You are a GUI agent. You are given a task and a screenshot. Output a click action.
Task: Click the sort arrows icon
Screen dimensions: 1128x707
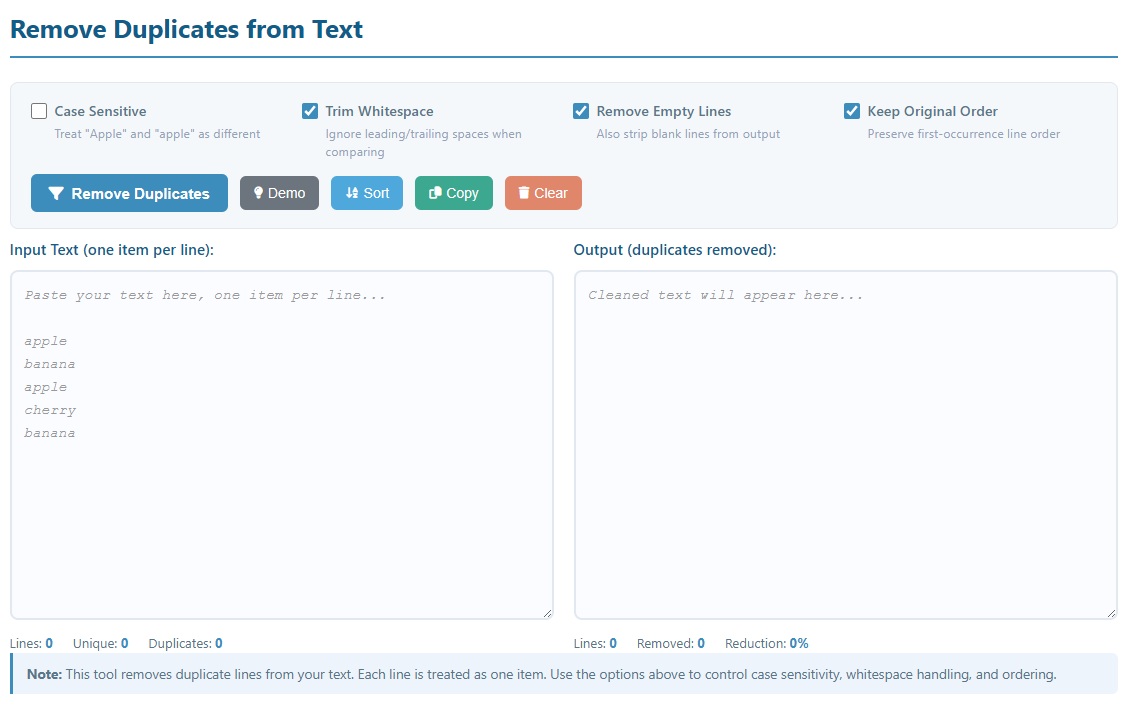tap(351, 193)
